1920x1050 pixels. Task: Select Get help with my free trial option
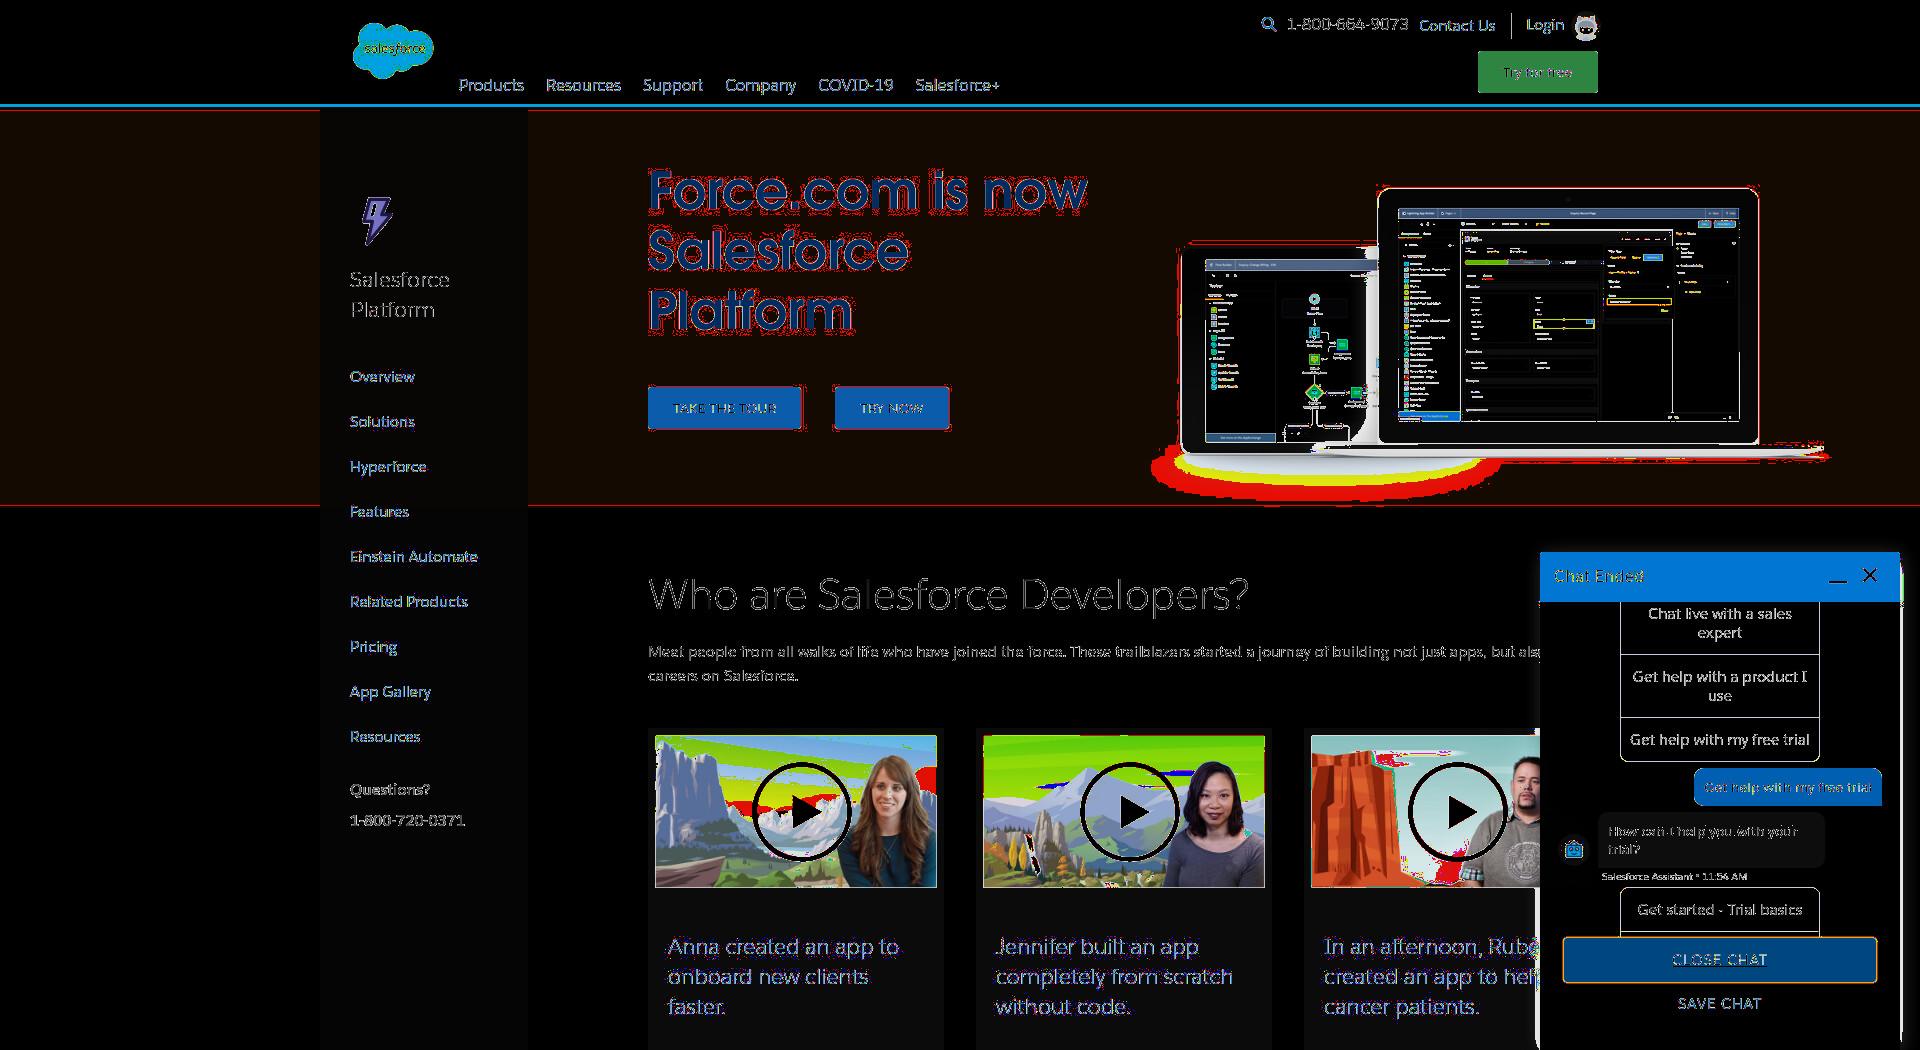1719,740
